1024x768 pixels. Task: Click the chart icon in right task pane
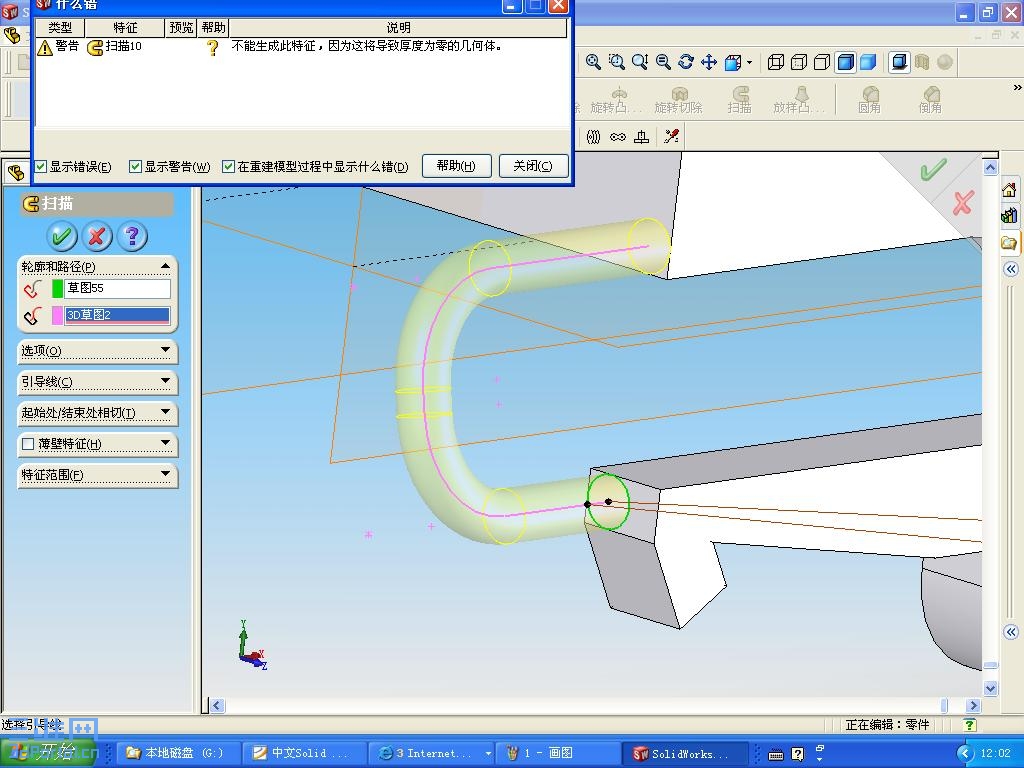pyautogui.click(x=1009, y=215)
